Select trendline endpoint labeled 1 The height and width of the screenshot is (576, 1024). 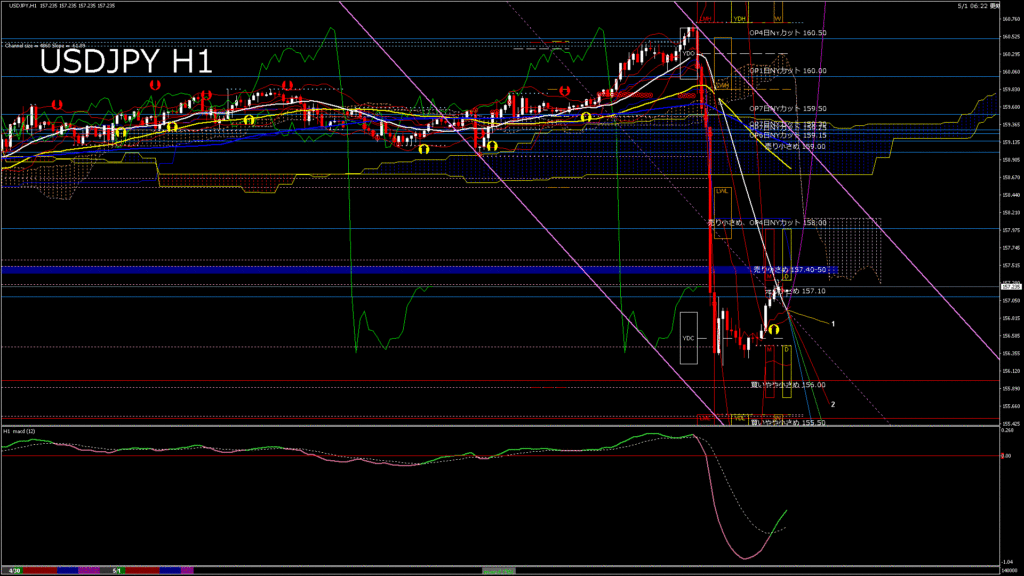pyautogui.click(x=833, y=324)
